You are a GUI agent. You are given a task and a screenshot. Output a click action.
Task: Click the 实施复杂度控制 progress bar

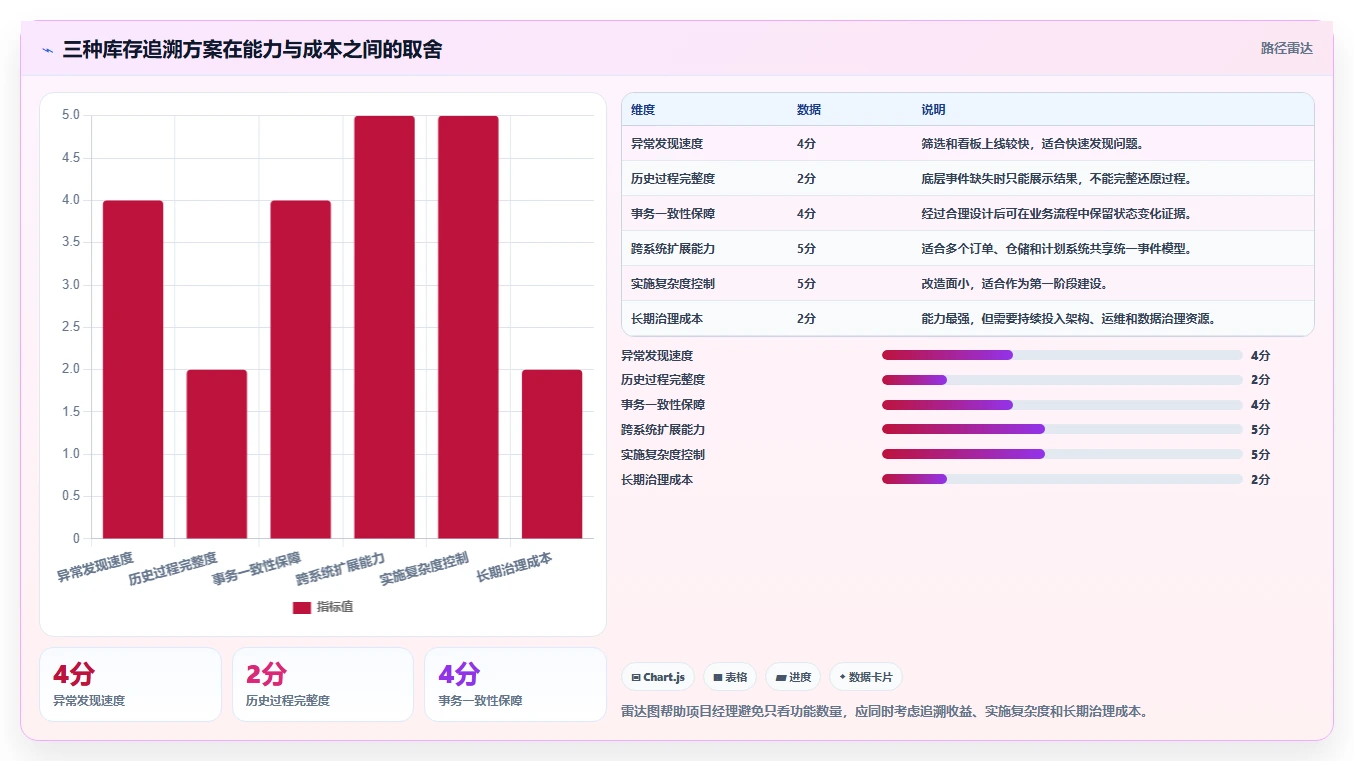[1062, 454]
